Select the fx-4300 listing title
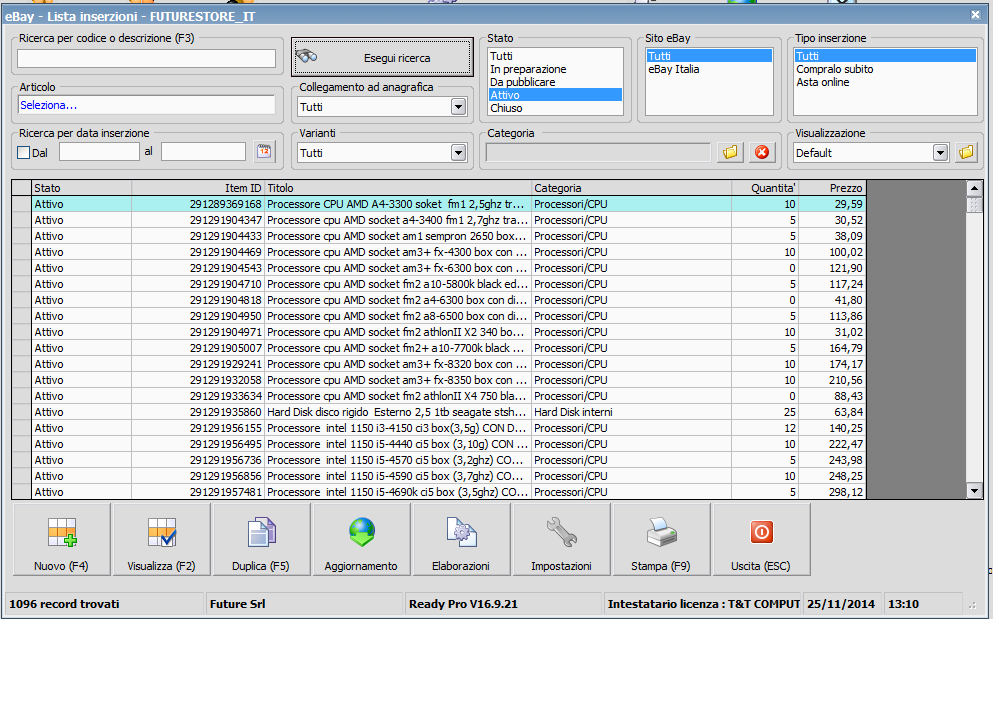The height and width of the screenshot is (719, 993). point(396,252)
